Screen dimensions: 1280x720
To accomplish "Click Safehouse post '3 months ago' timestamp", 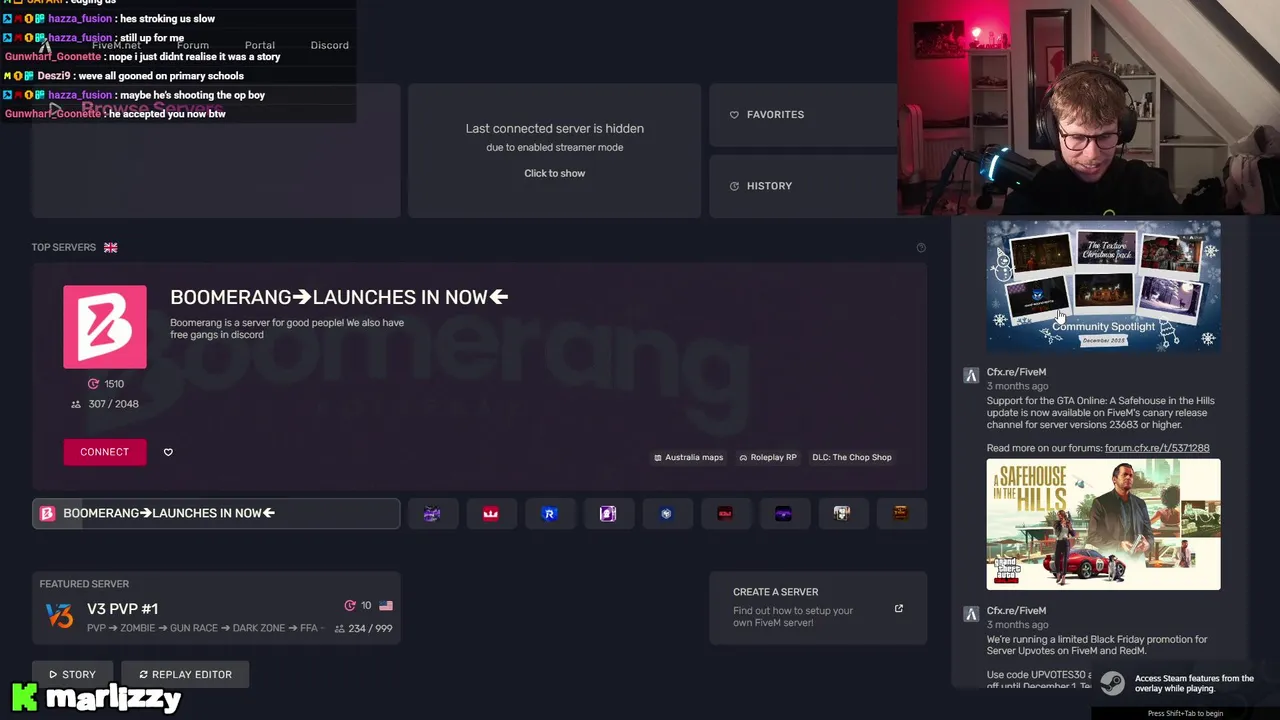I will click(1018, 386).
